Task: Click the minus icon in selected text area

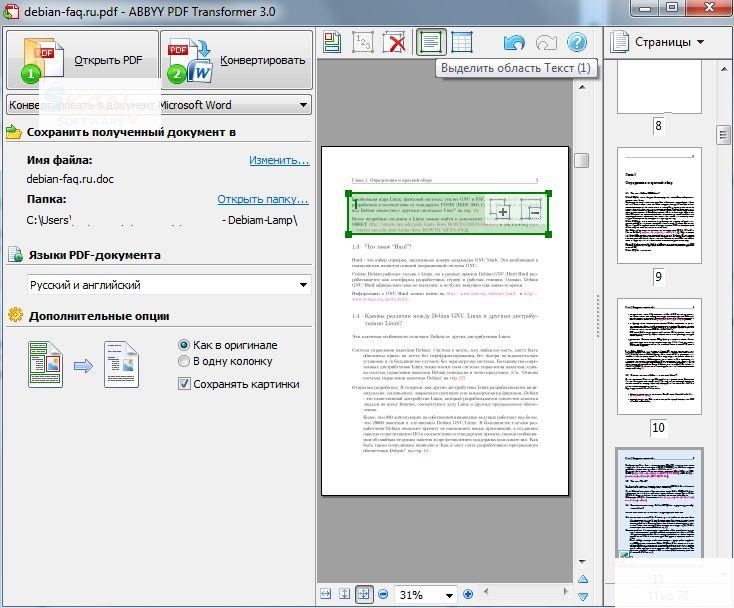Action: click(531, 210)
